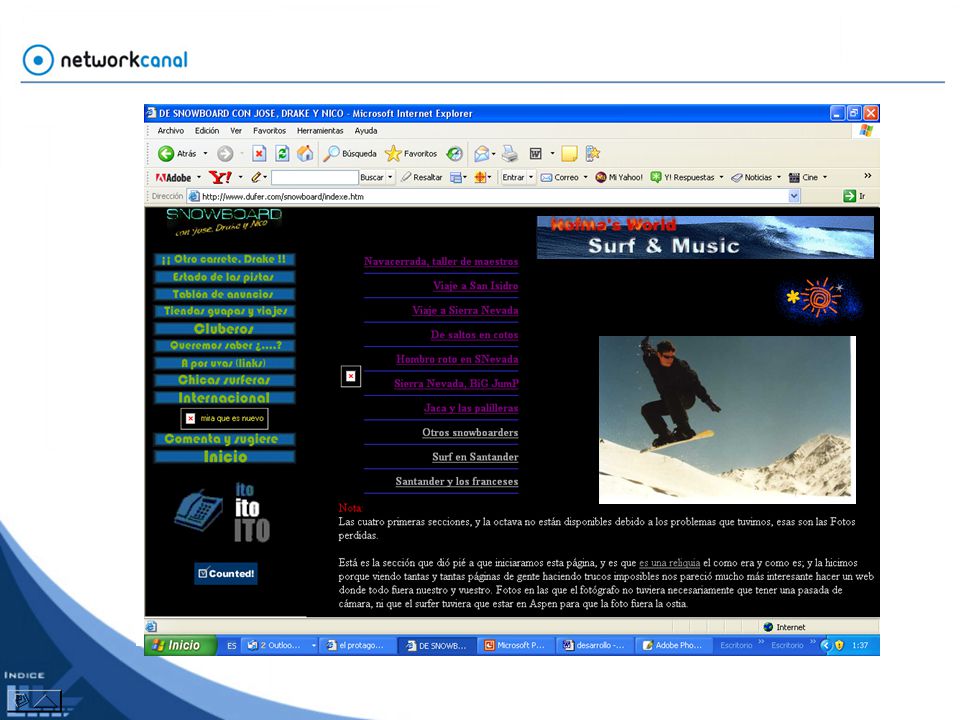960x720 pixels.
Task: Open the Edición menu
Action: click(x=207, y=130)
